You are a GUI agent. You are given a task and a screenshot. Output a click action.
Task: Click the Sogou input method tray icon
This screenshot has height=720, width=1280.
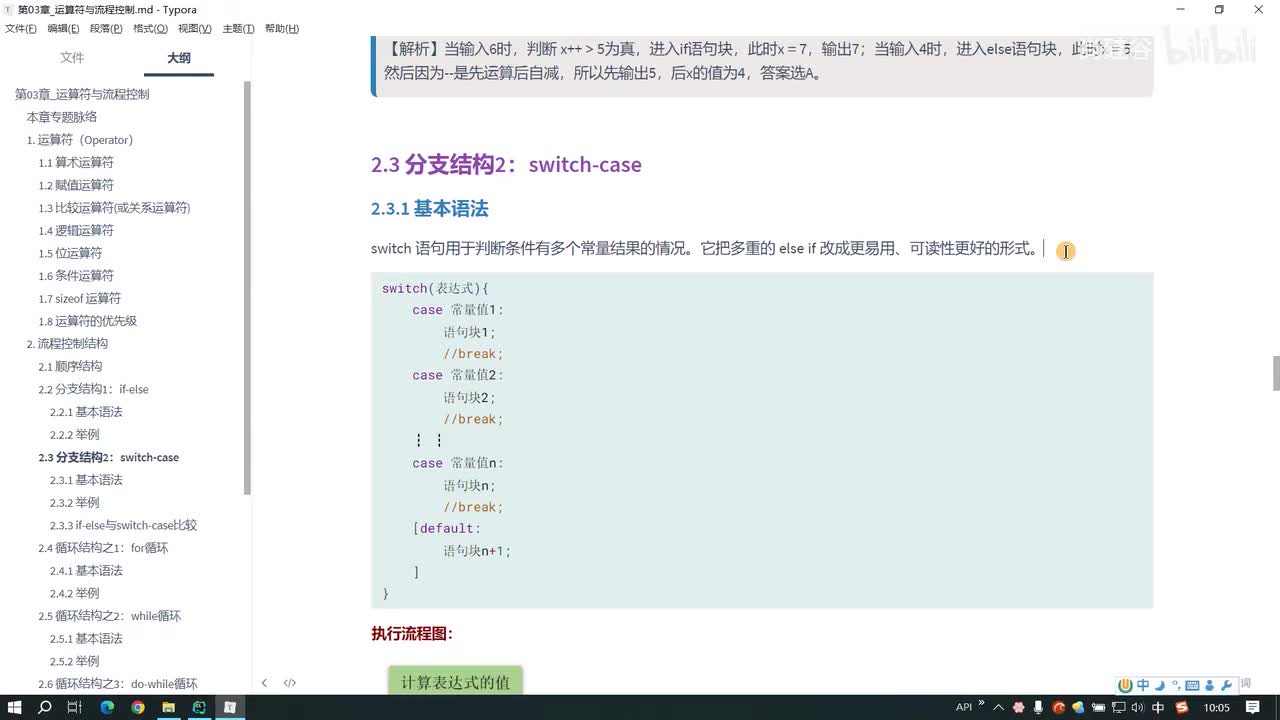[x=1182, y=707]
